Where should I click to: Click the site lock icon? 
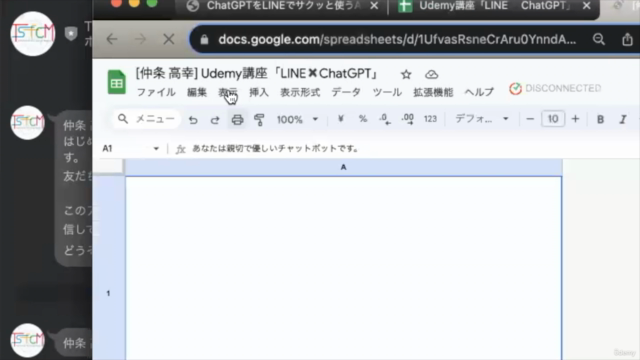204,40
